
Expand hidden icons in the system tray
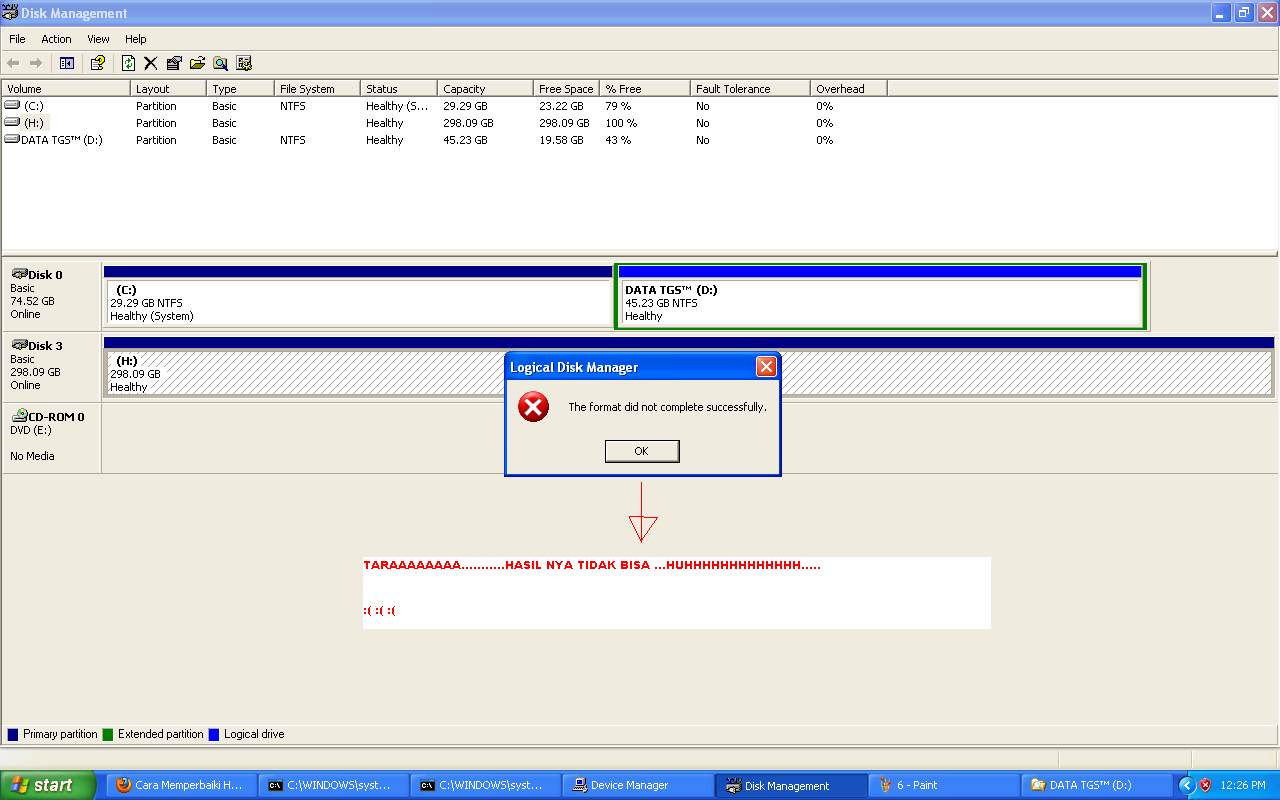tap(1189, 785)
